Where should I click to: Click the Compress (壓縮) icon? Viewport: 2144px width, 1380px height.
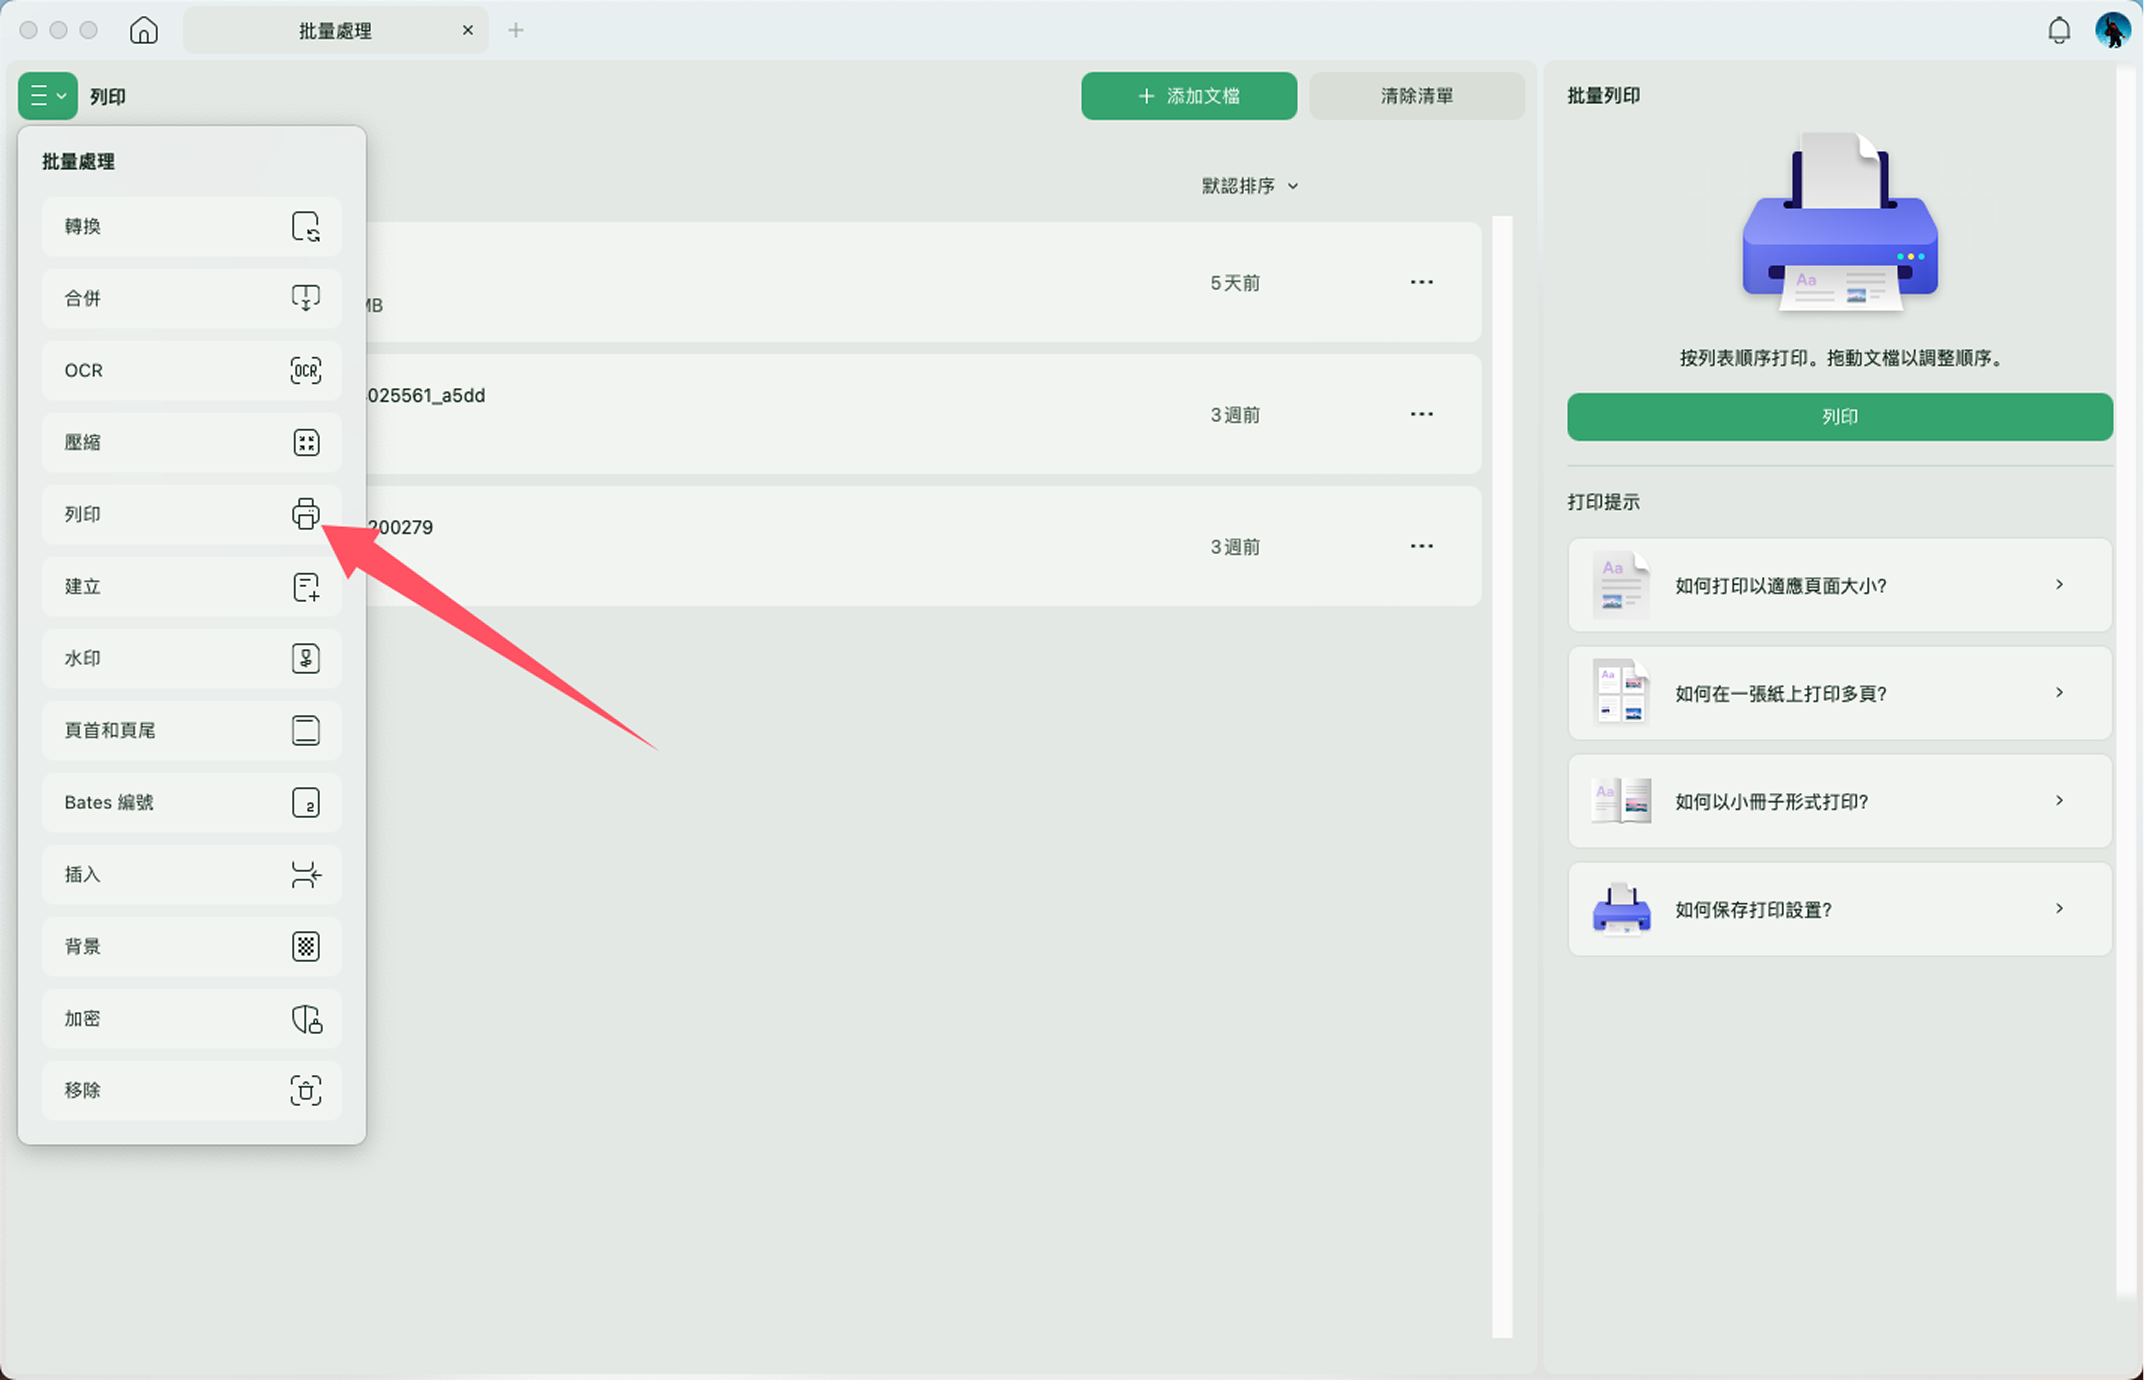306,442
